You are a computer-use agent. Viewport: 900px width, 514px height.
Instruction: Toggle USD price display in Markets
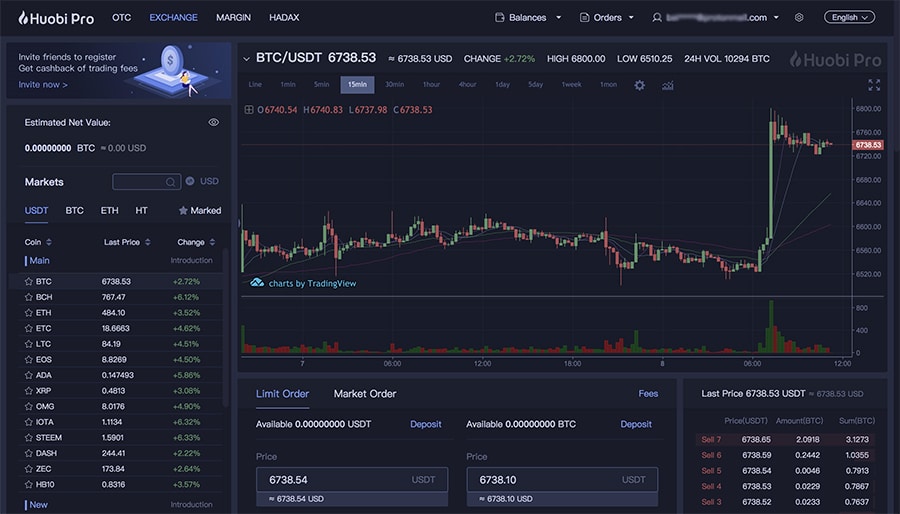190,182
